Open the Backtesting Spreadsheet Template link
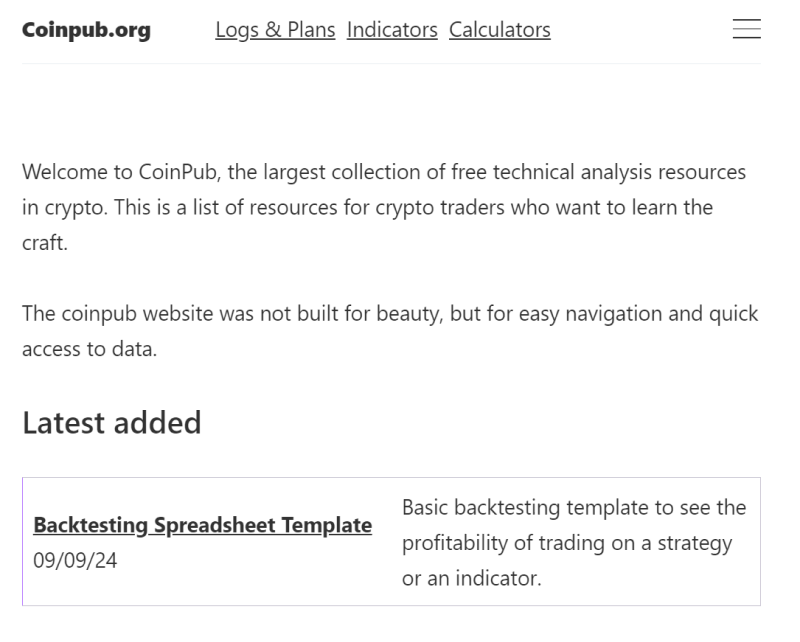 coord(202,525)
